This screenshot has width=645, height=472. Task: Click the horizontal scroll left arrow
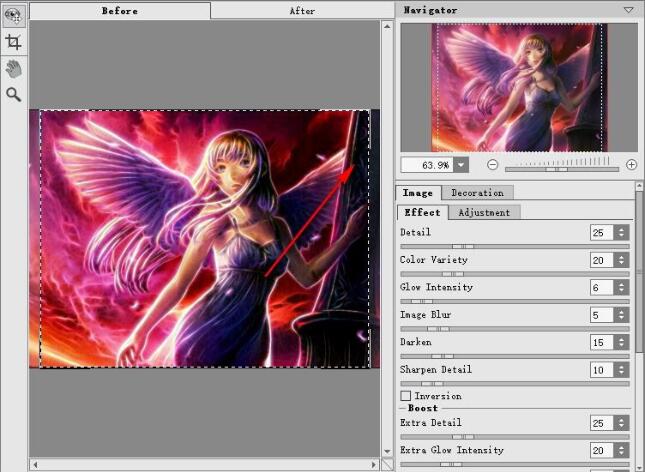pyautogui.click(x=35, y=465)
